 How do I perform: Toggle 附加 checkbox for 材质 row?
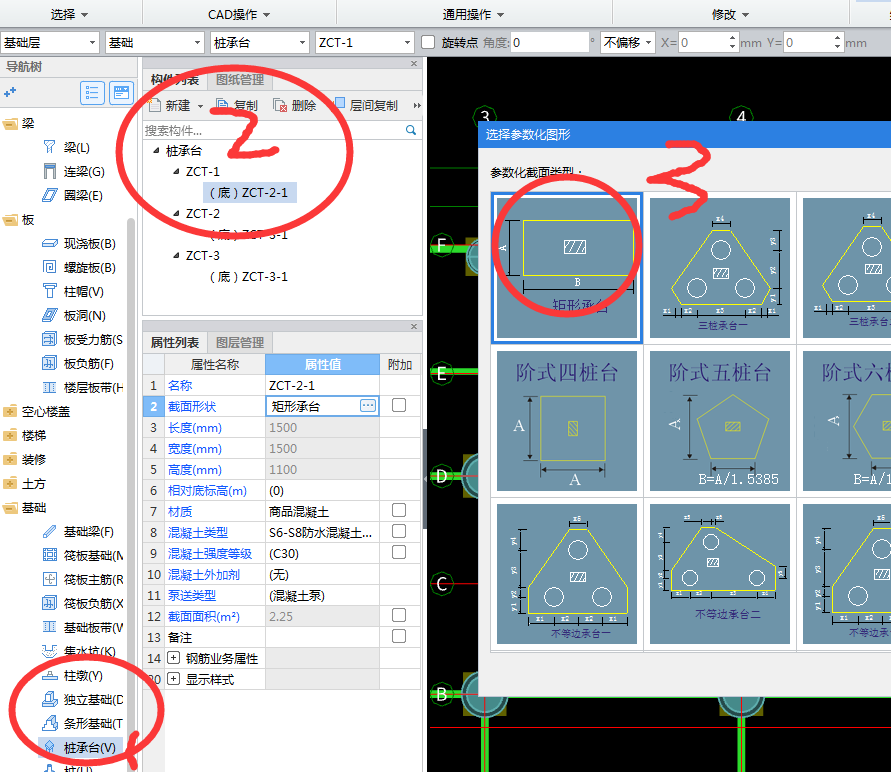pos(399,510)
